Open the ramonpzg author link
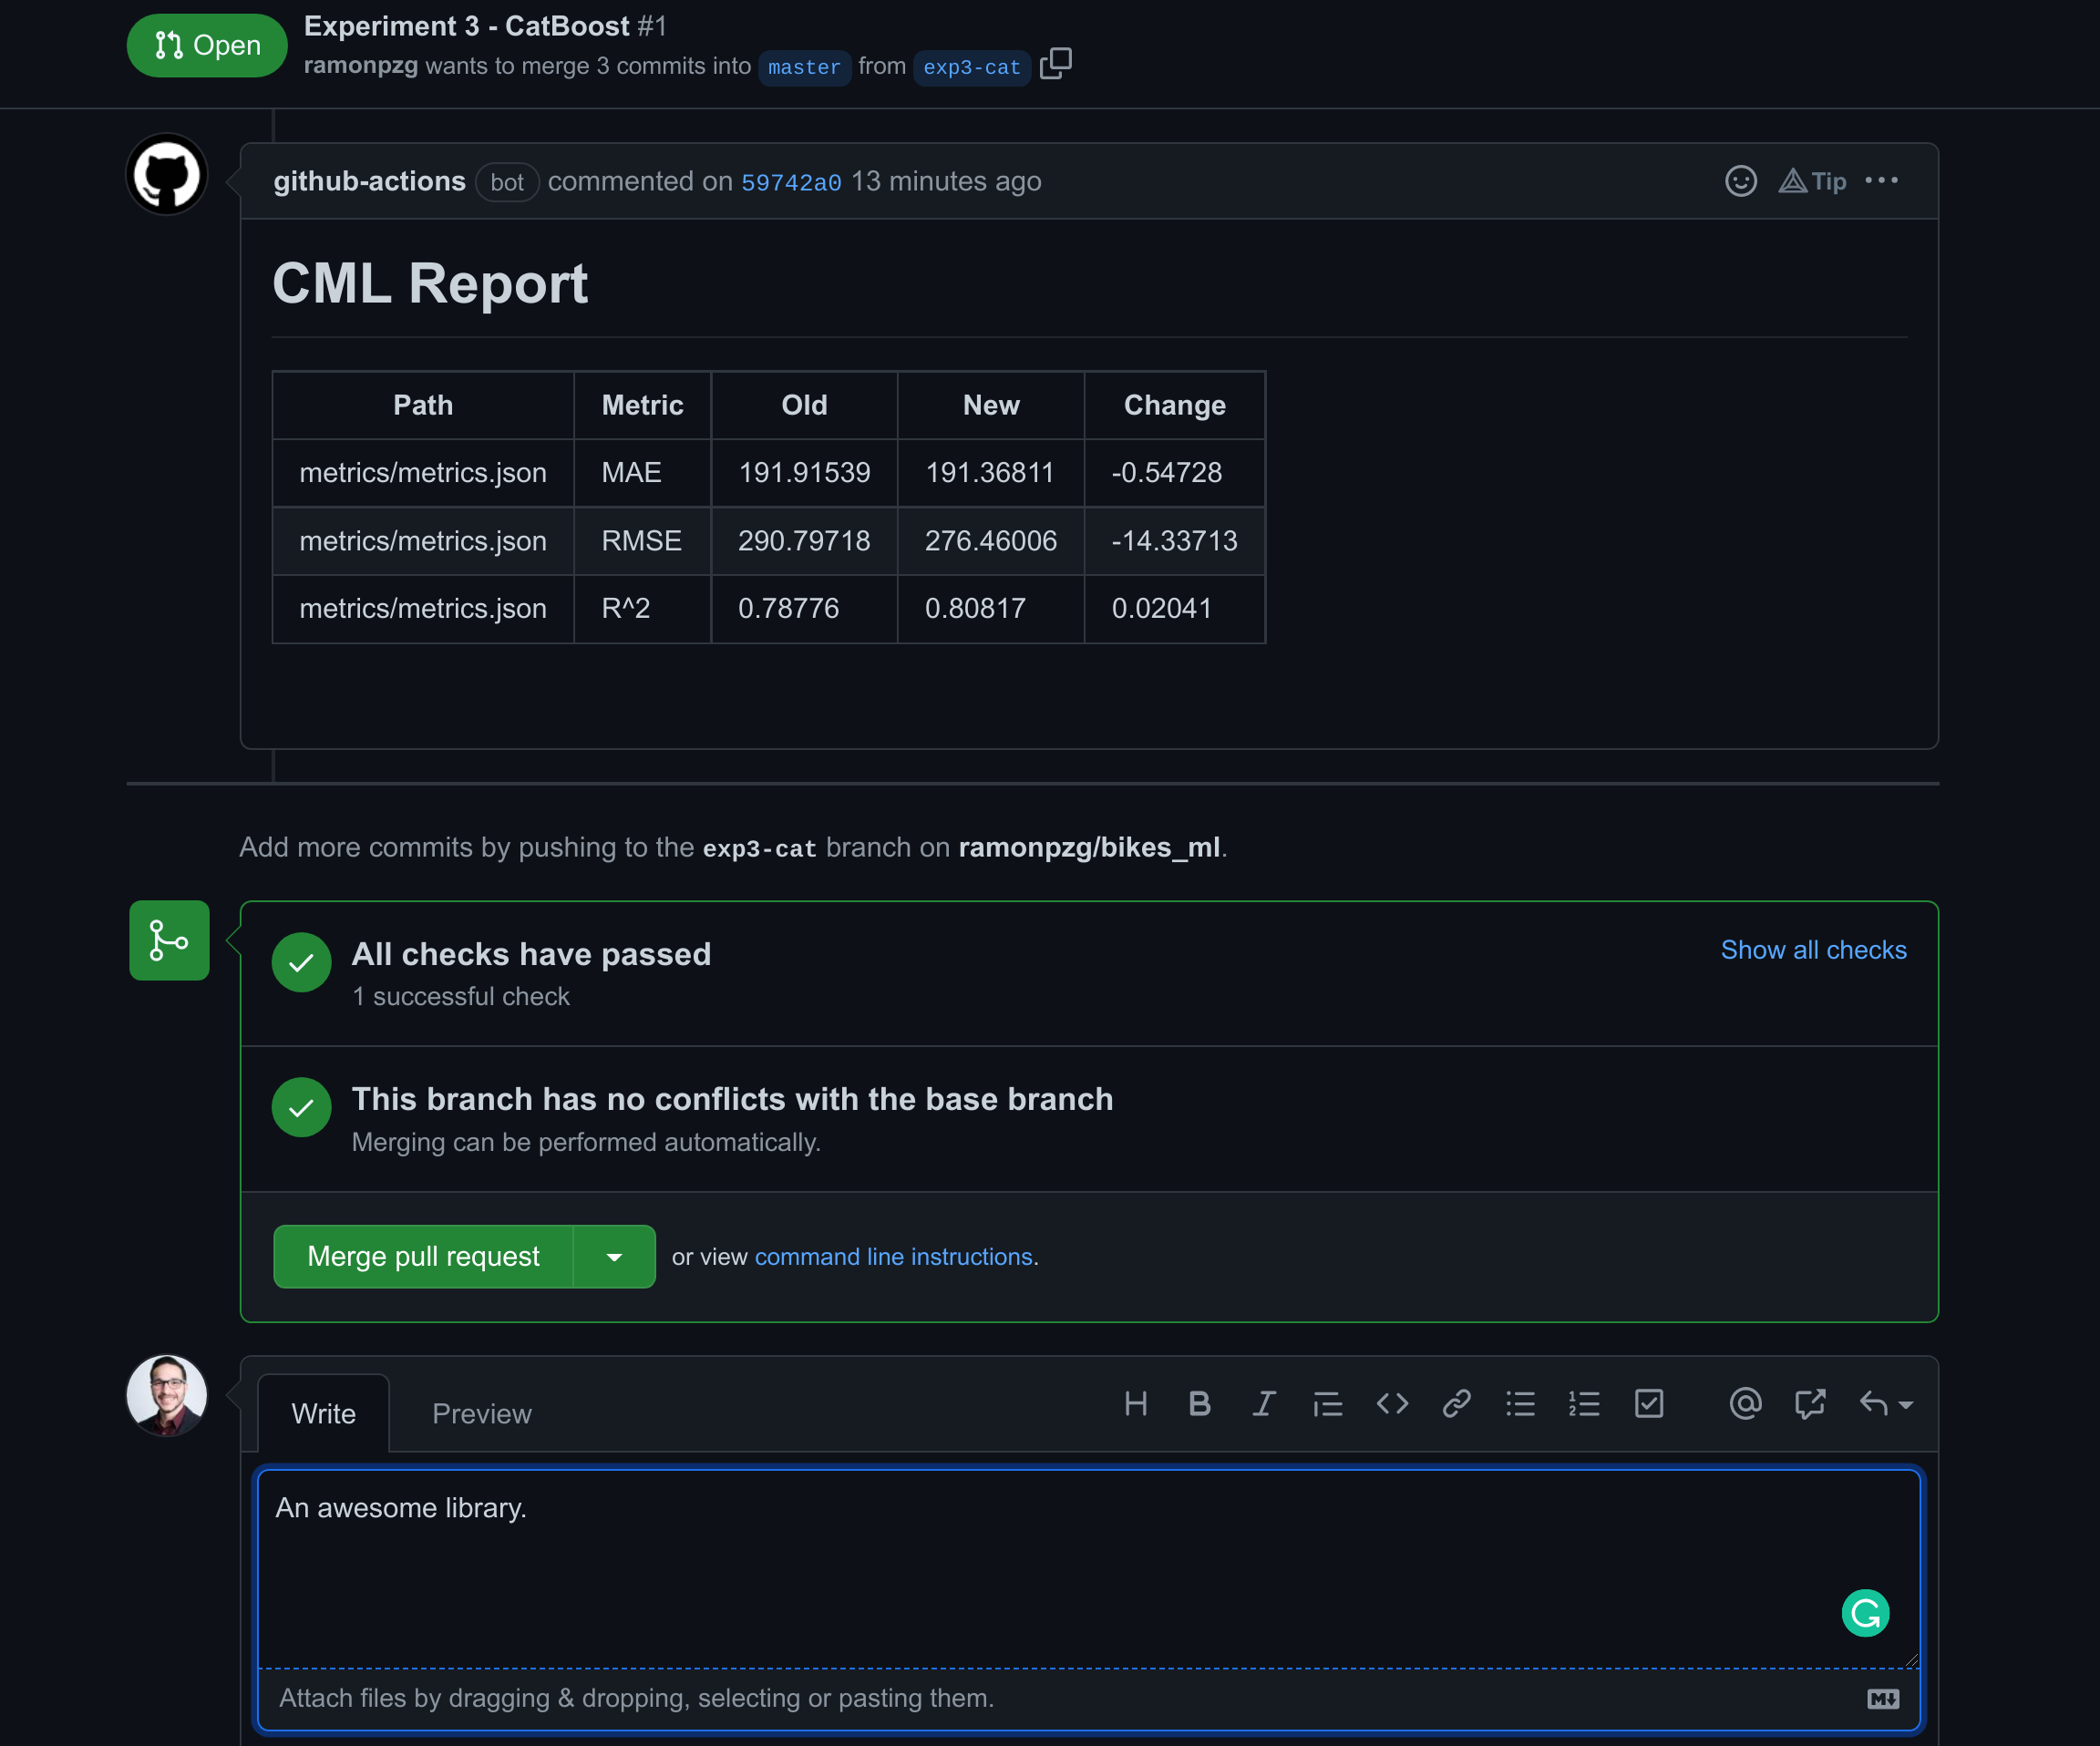Screen dimensions: 2100x1746 361,65
